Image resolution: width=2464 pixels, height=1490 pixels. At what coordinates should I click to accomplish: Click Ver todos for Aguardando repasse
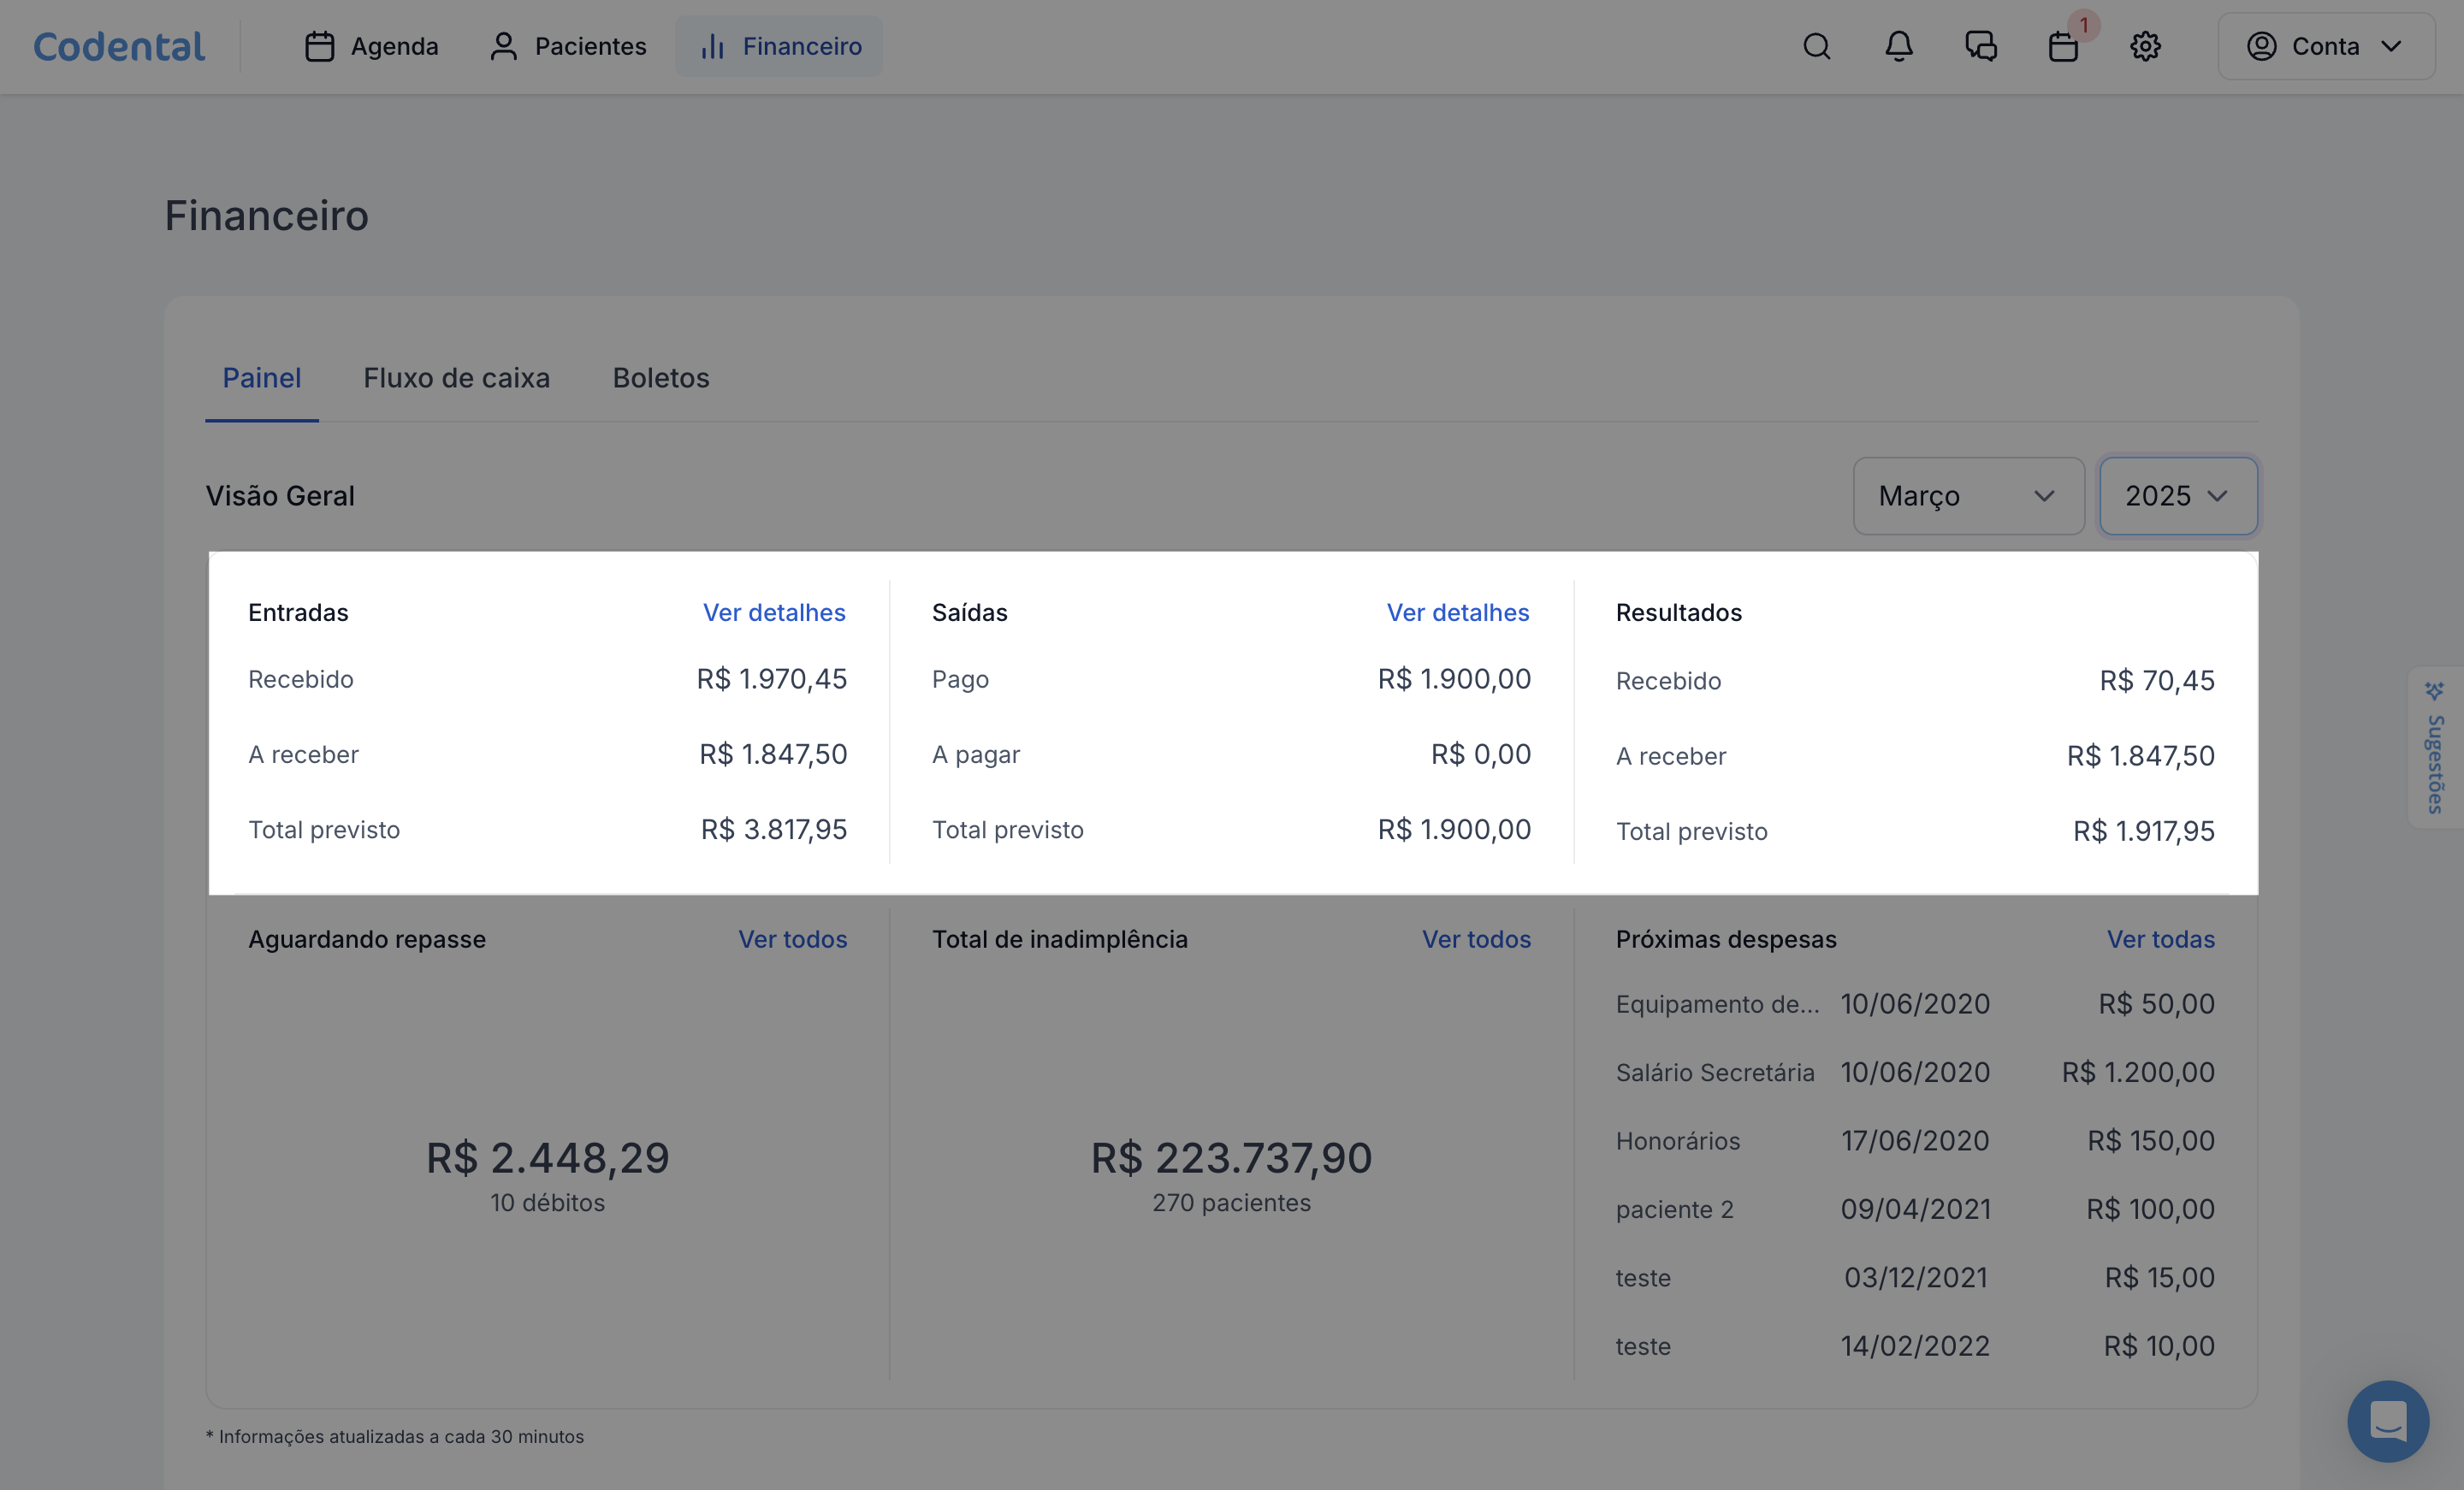tap(792, 939)
